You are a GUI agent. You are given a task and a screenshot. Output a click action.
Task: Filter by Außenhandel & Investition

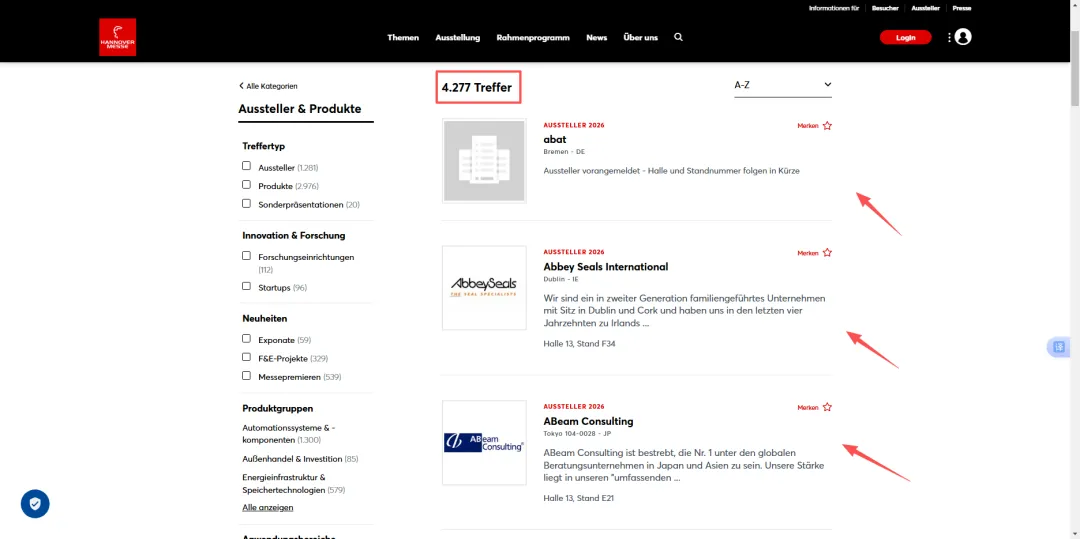[x=300, y=459]
